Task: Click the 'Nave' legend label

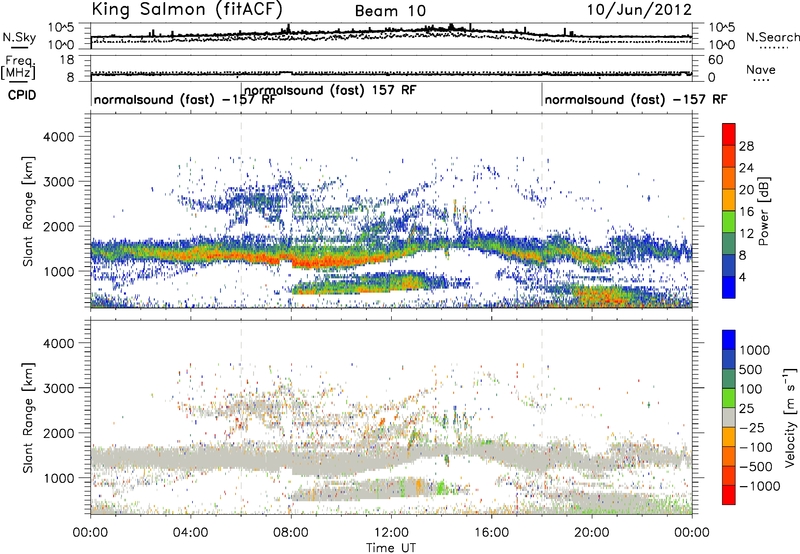Action: point(761,70)
